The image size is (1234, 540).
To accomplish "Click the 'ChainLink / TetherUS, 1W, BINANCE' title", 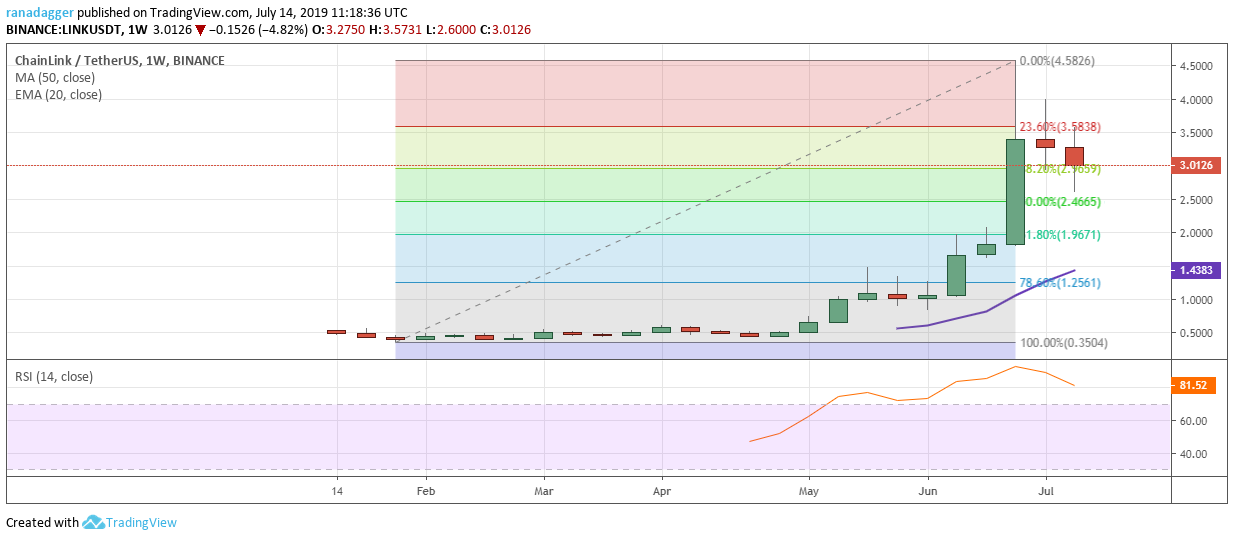I will click(x=119, y=61).
